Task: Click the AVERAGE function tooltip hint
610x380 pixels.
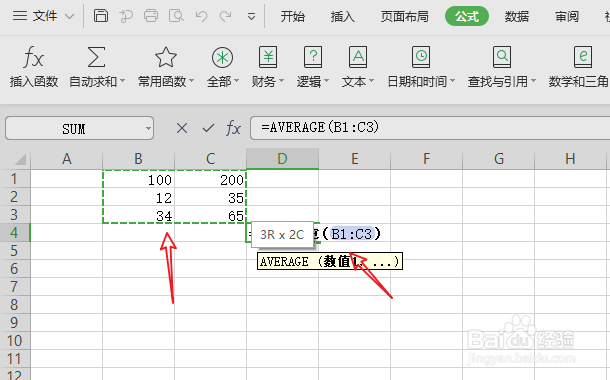Action: (x=330, y=261)
